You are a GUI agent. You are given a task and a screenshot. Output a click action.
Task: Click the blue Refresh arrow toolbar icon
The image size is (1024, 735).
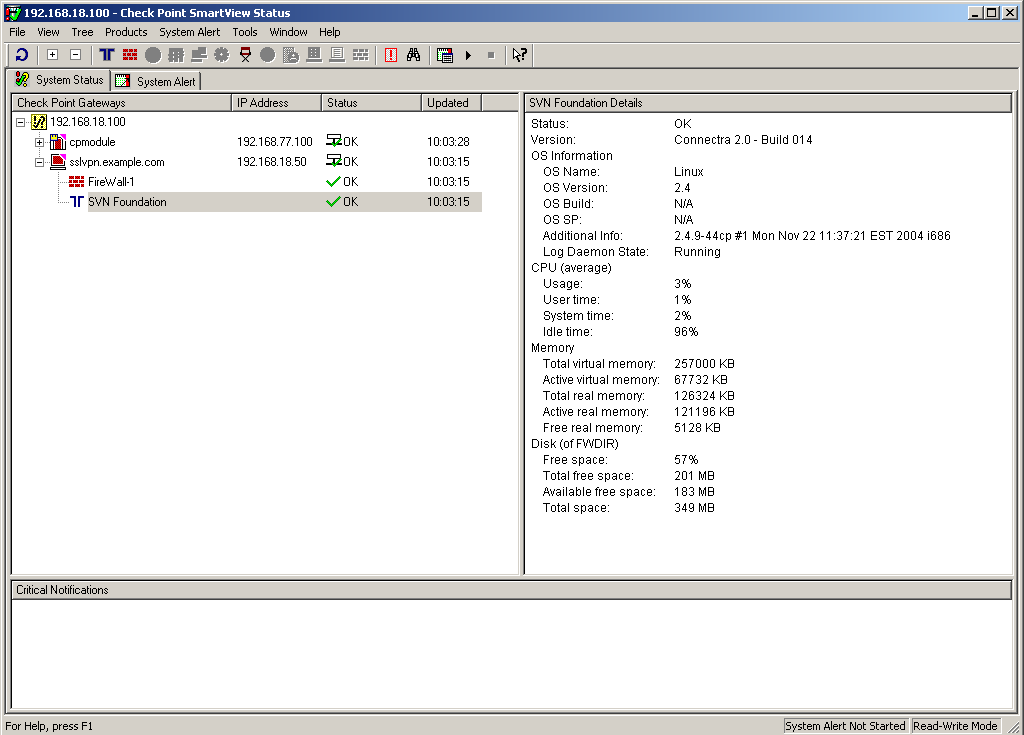pos(22,56)
